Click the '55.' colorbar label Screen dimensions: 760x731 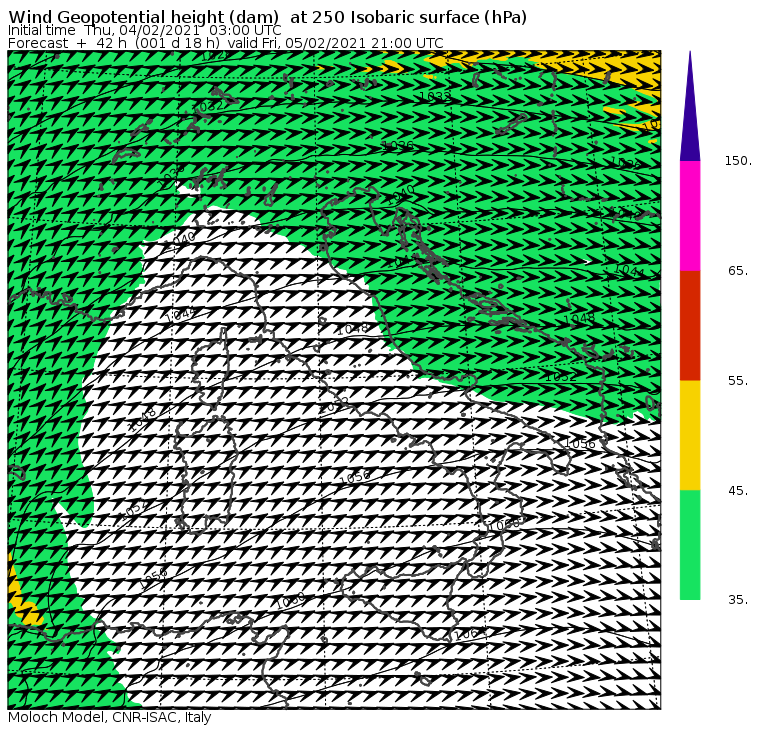[738, 381]
